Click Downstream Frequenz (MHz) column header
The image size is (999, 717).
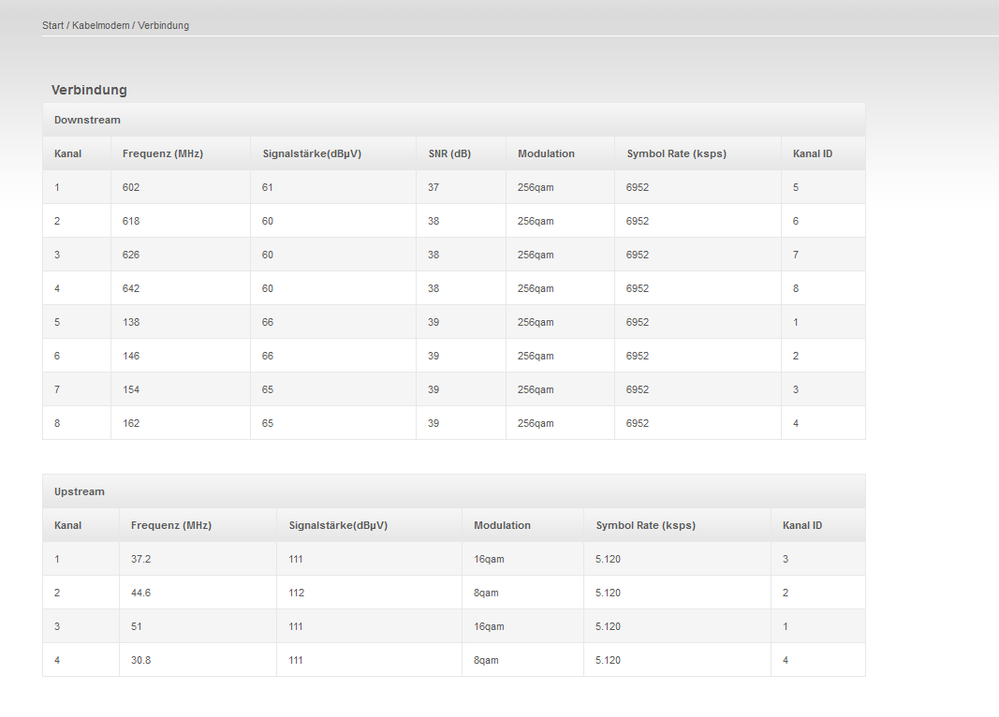(x=162, y=154)
